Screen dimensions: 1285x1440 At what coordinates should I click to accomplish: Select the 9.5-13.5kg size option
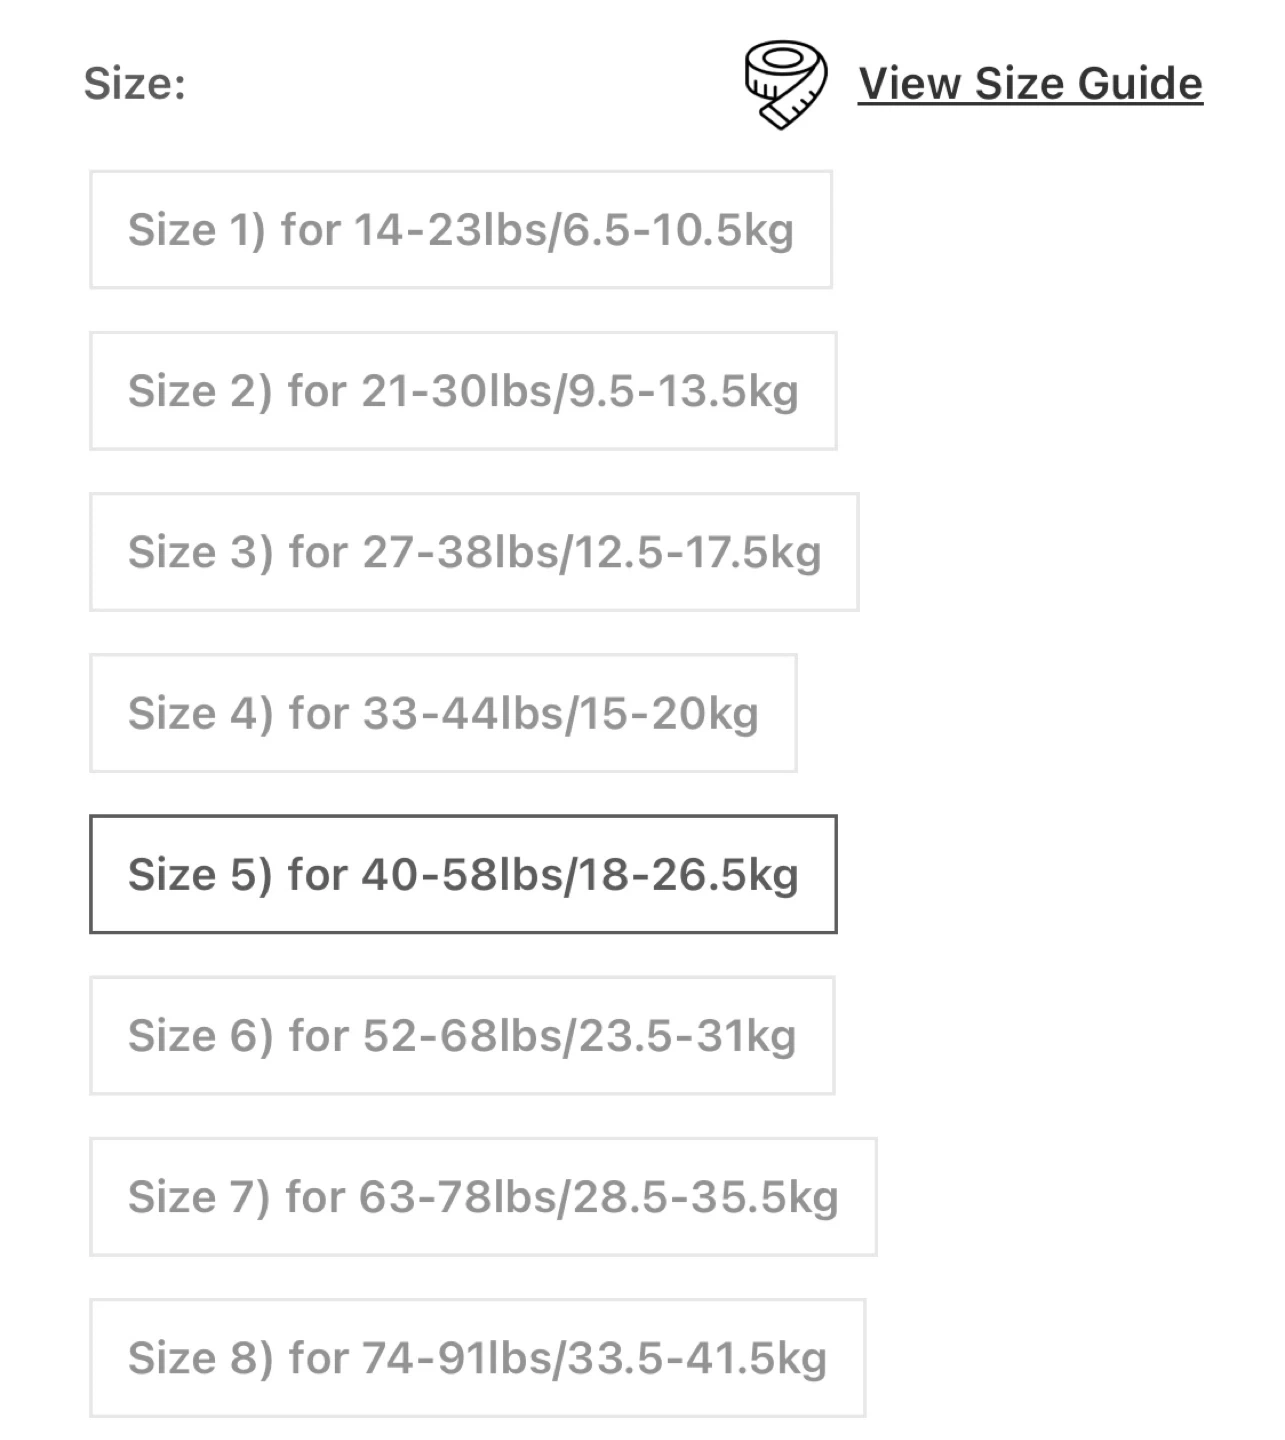[463, 391]
